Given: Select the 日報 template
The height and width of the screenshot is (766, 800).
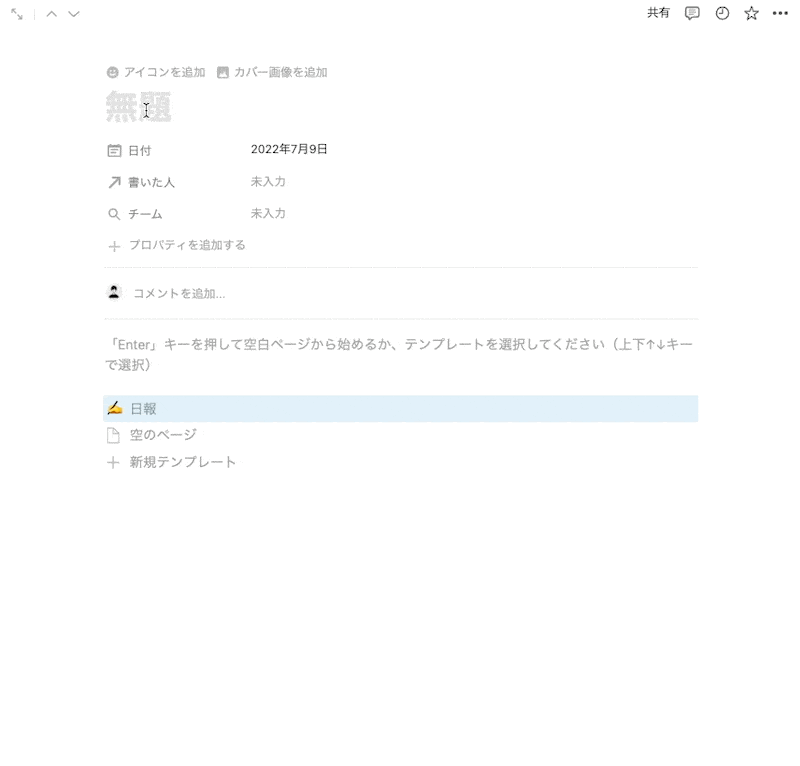Looking at the screenshot, I should coord(401,409).
